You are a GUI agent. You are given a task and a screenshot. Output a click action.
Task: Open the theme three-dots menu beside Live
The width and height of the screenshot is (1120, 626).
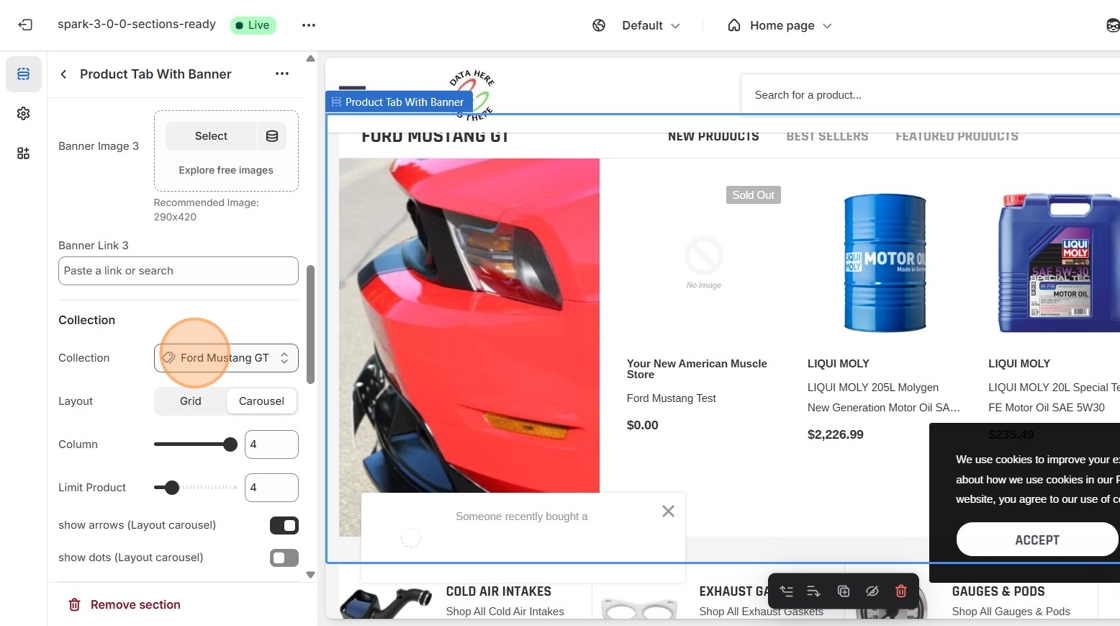pyautogui.click(x=309, y=25)
